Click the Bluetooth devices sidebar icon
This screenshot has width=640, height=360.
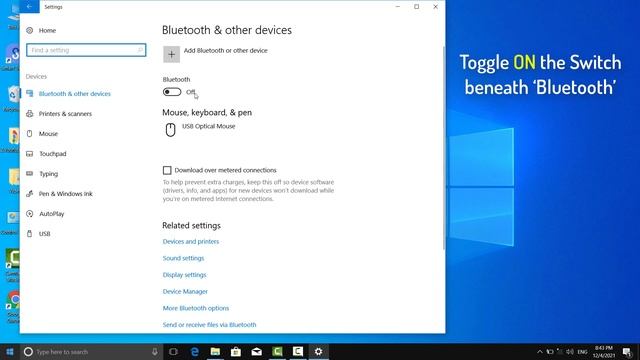pos(29,93)
